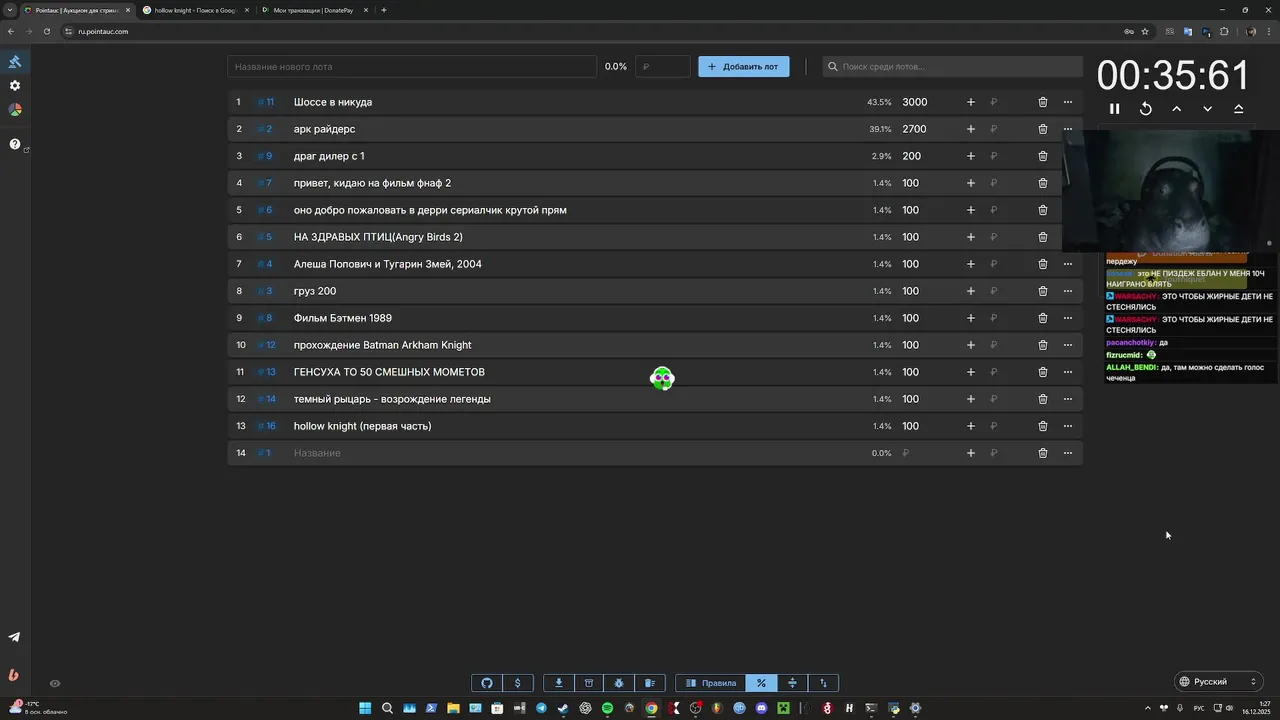Add amount to Шоссе в никуда lot
Viewport: 1280px width, 720px height.
tap(970, 102)
